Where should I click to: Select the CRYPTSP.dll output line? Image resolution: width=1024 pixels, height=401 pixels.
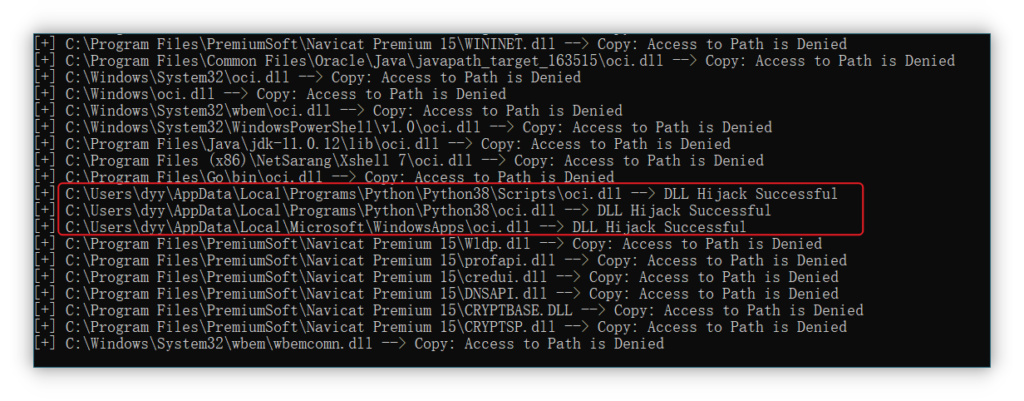(x=442, y=327)
